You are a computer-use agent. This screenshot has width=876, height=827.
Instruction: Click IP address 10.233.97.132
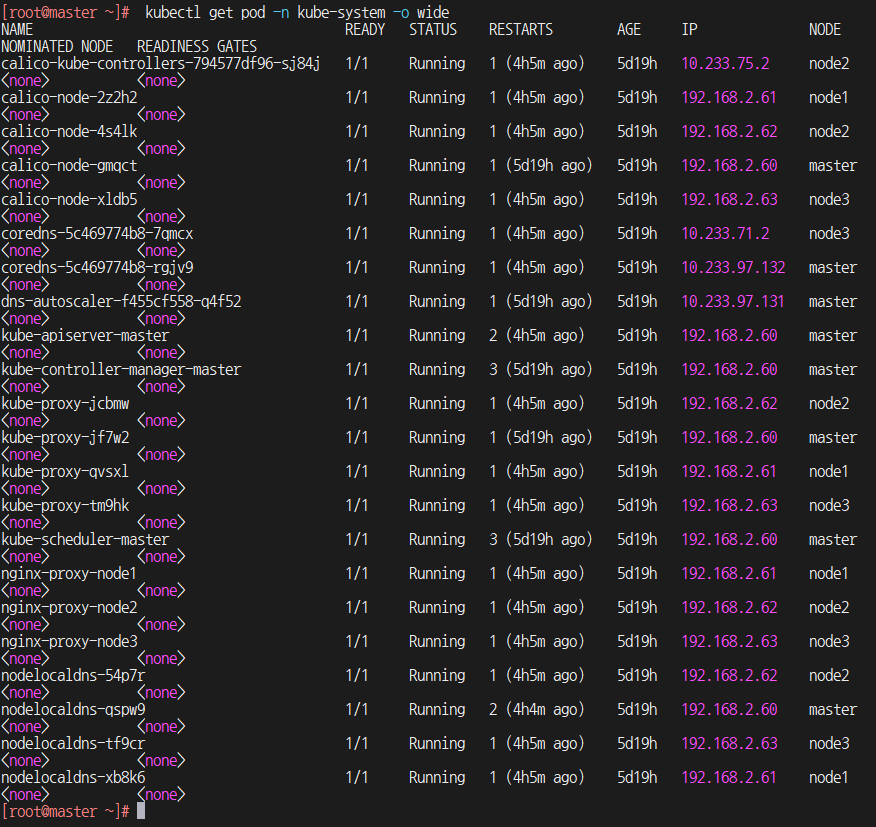click(733, 268)
